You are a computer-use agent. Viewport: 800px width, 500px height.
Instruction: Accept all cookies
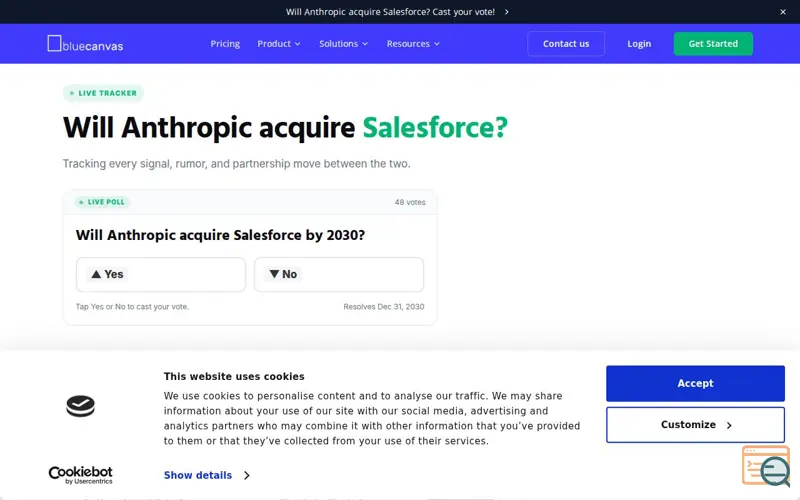[695, 383]
